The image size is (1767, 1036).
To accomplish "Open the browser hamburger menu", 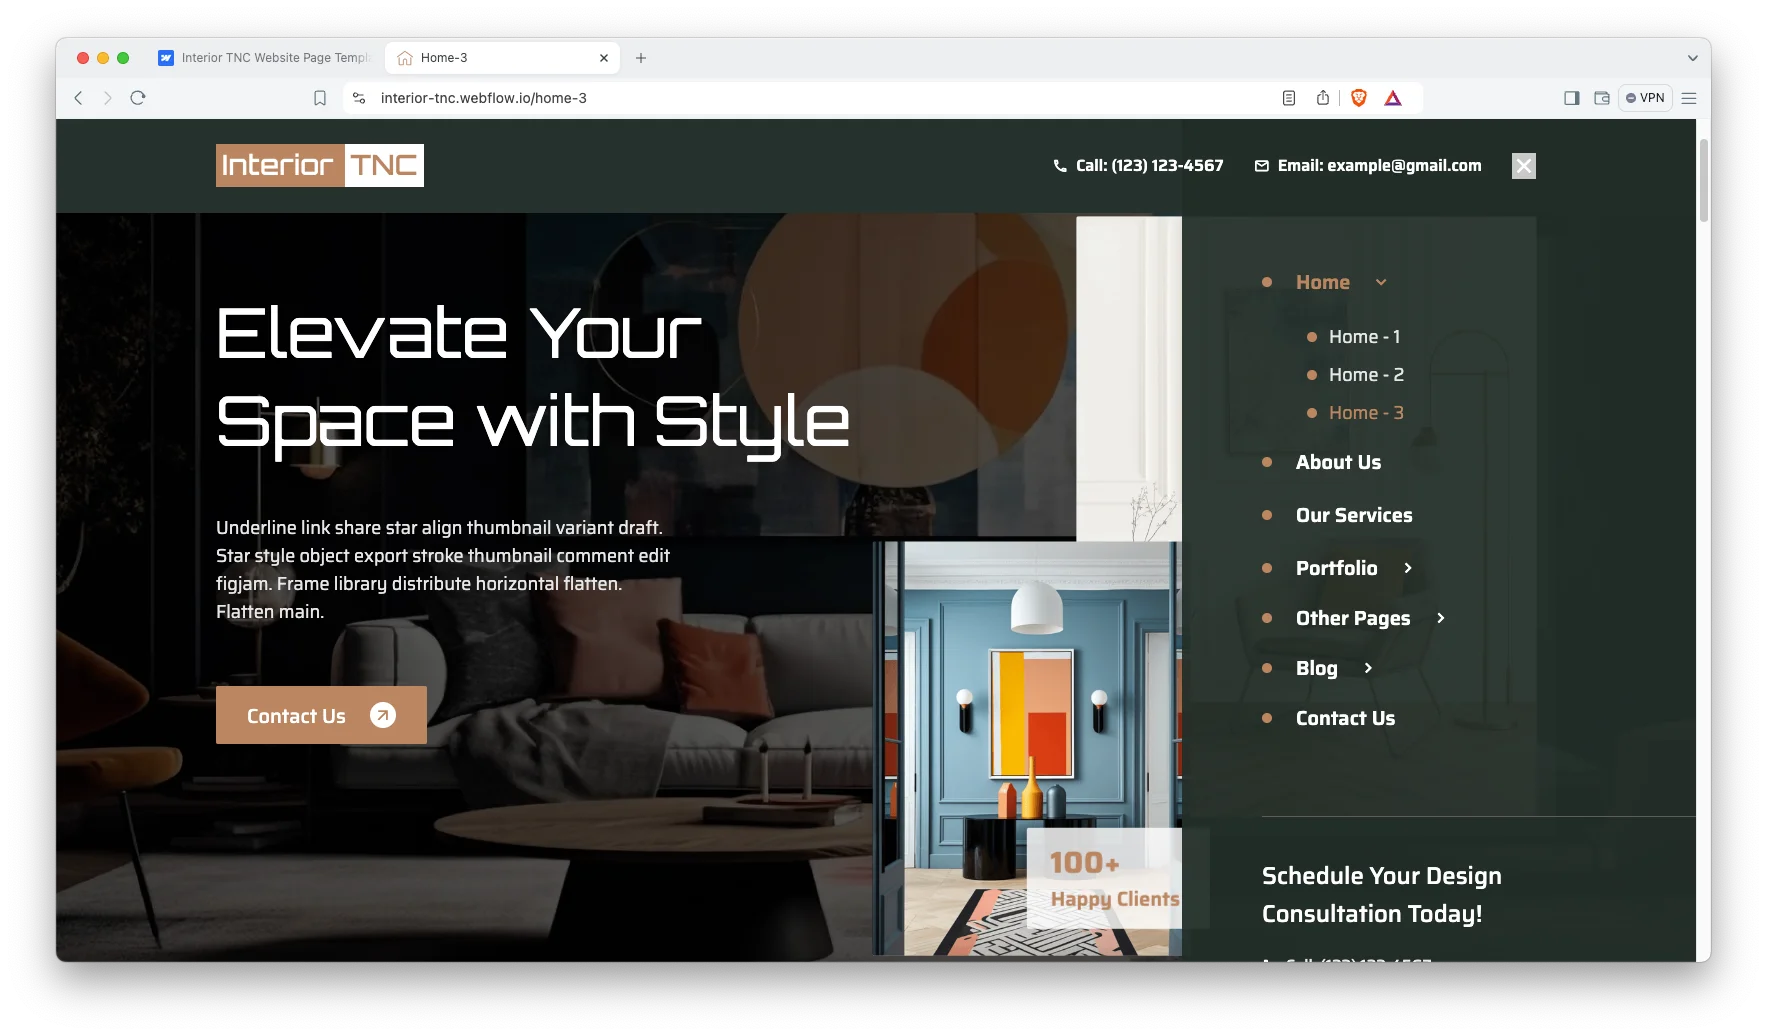I will point(1689,98).
